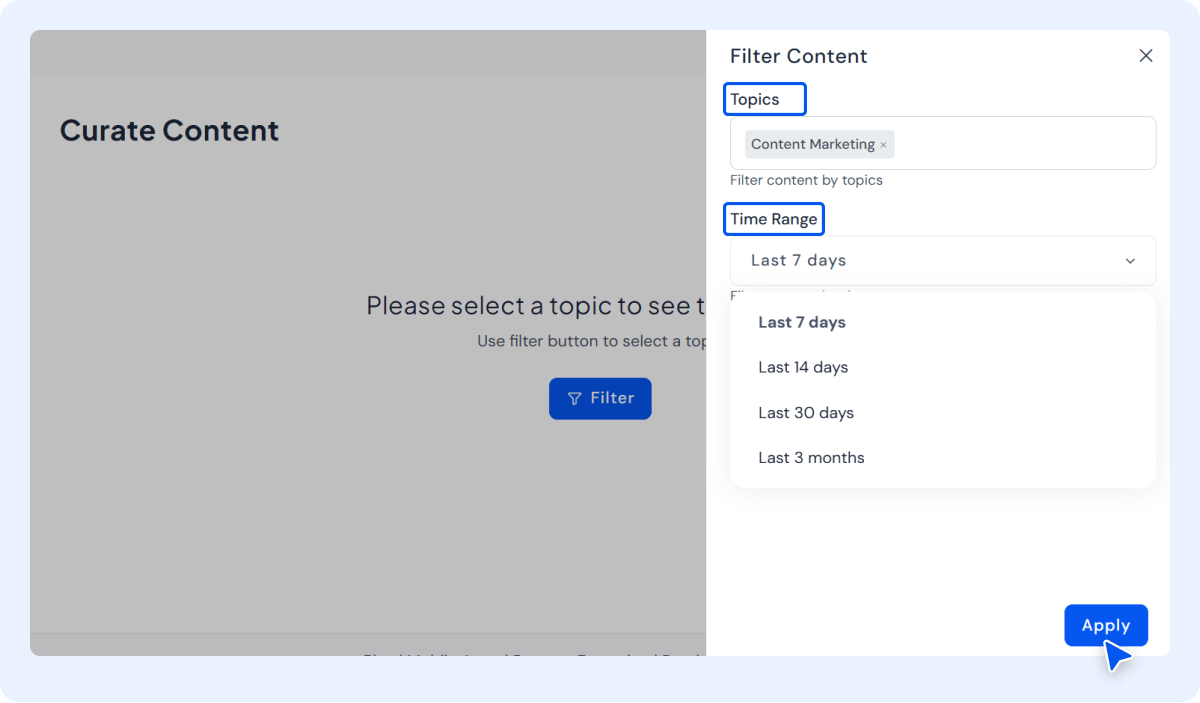Click the Content Marketing tag chip
The height and width of the screenshot is (703, 1200).
(x=812, y=144)
